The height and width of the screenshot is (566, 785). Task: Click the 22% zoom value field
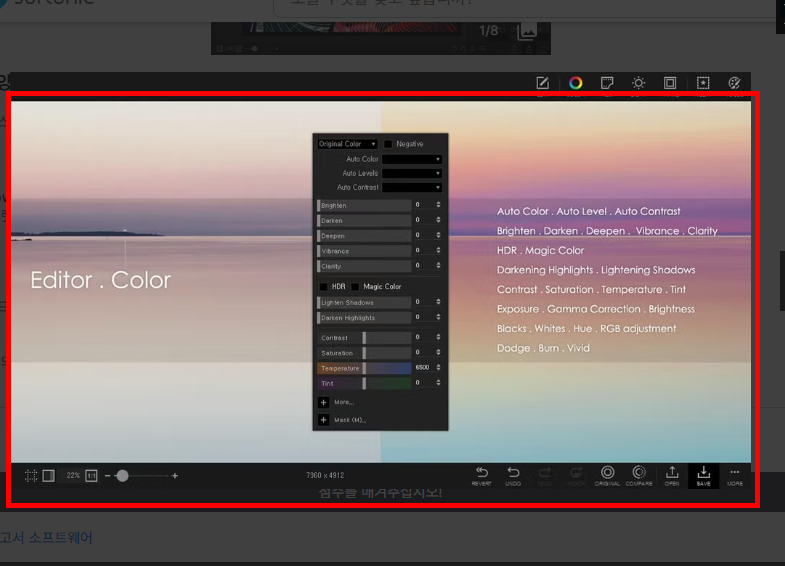coord(73,475)
